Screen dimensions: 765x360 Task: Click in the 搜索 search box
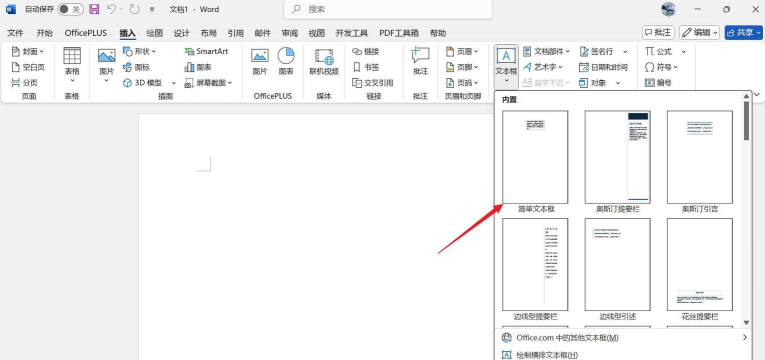click(x=388, y=9)
